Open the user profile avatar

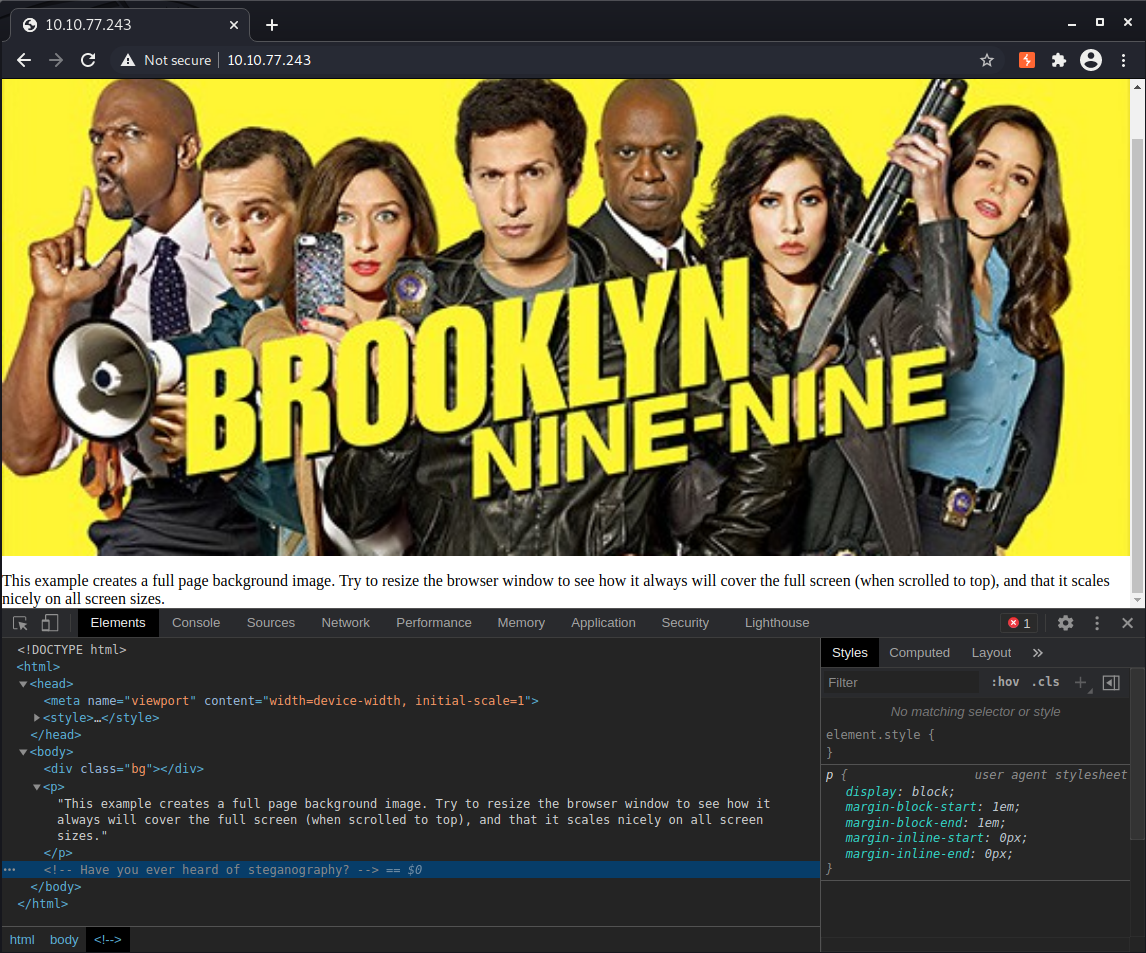pos(1090,60)
